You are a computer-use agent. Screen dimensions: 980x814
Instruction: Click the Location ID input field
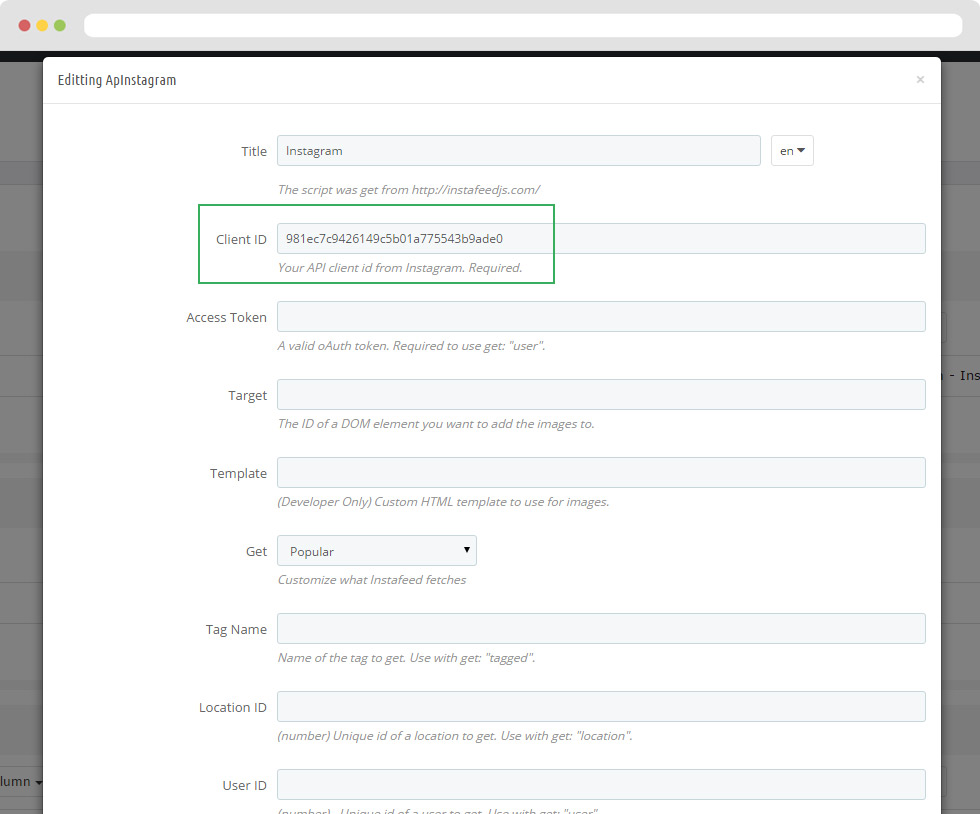point(601,707)
